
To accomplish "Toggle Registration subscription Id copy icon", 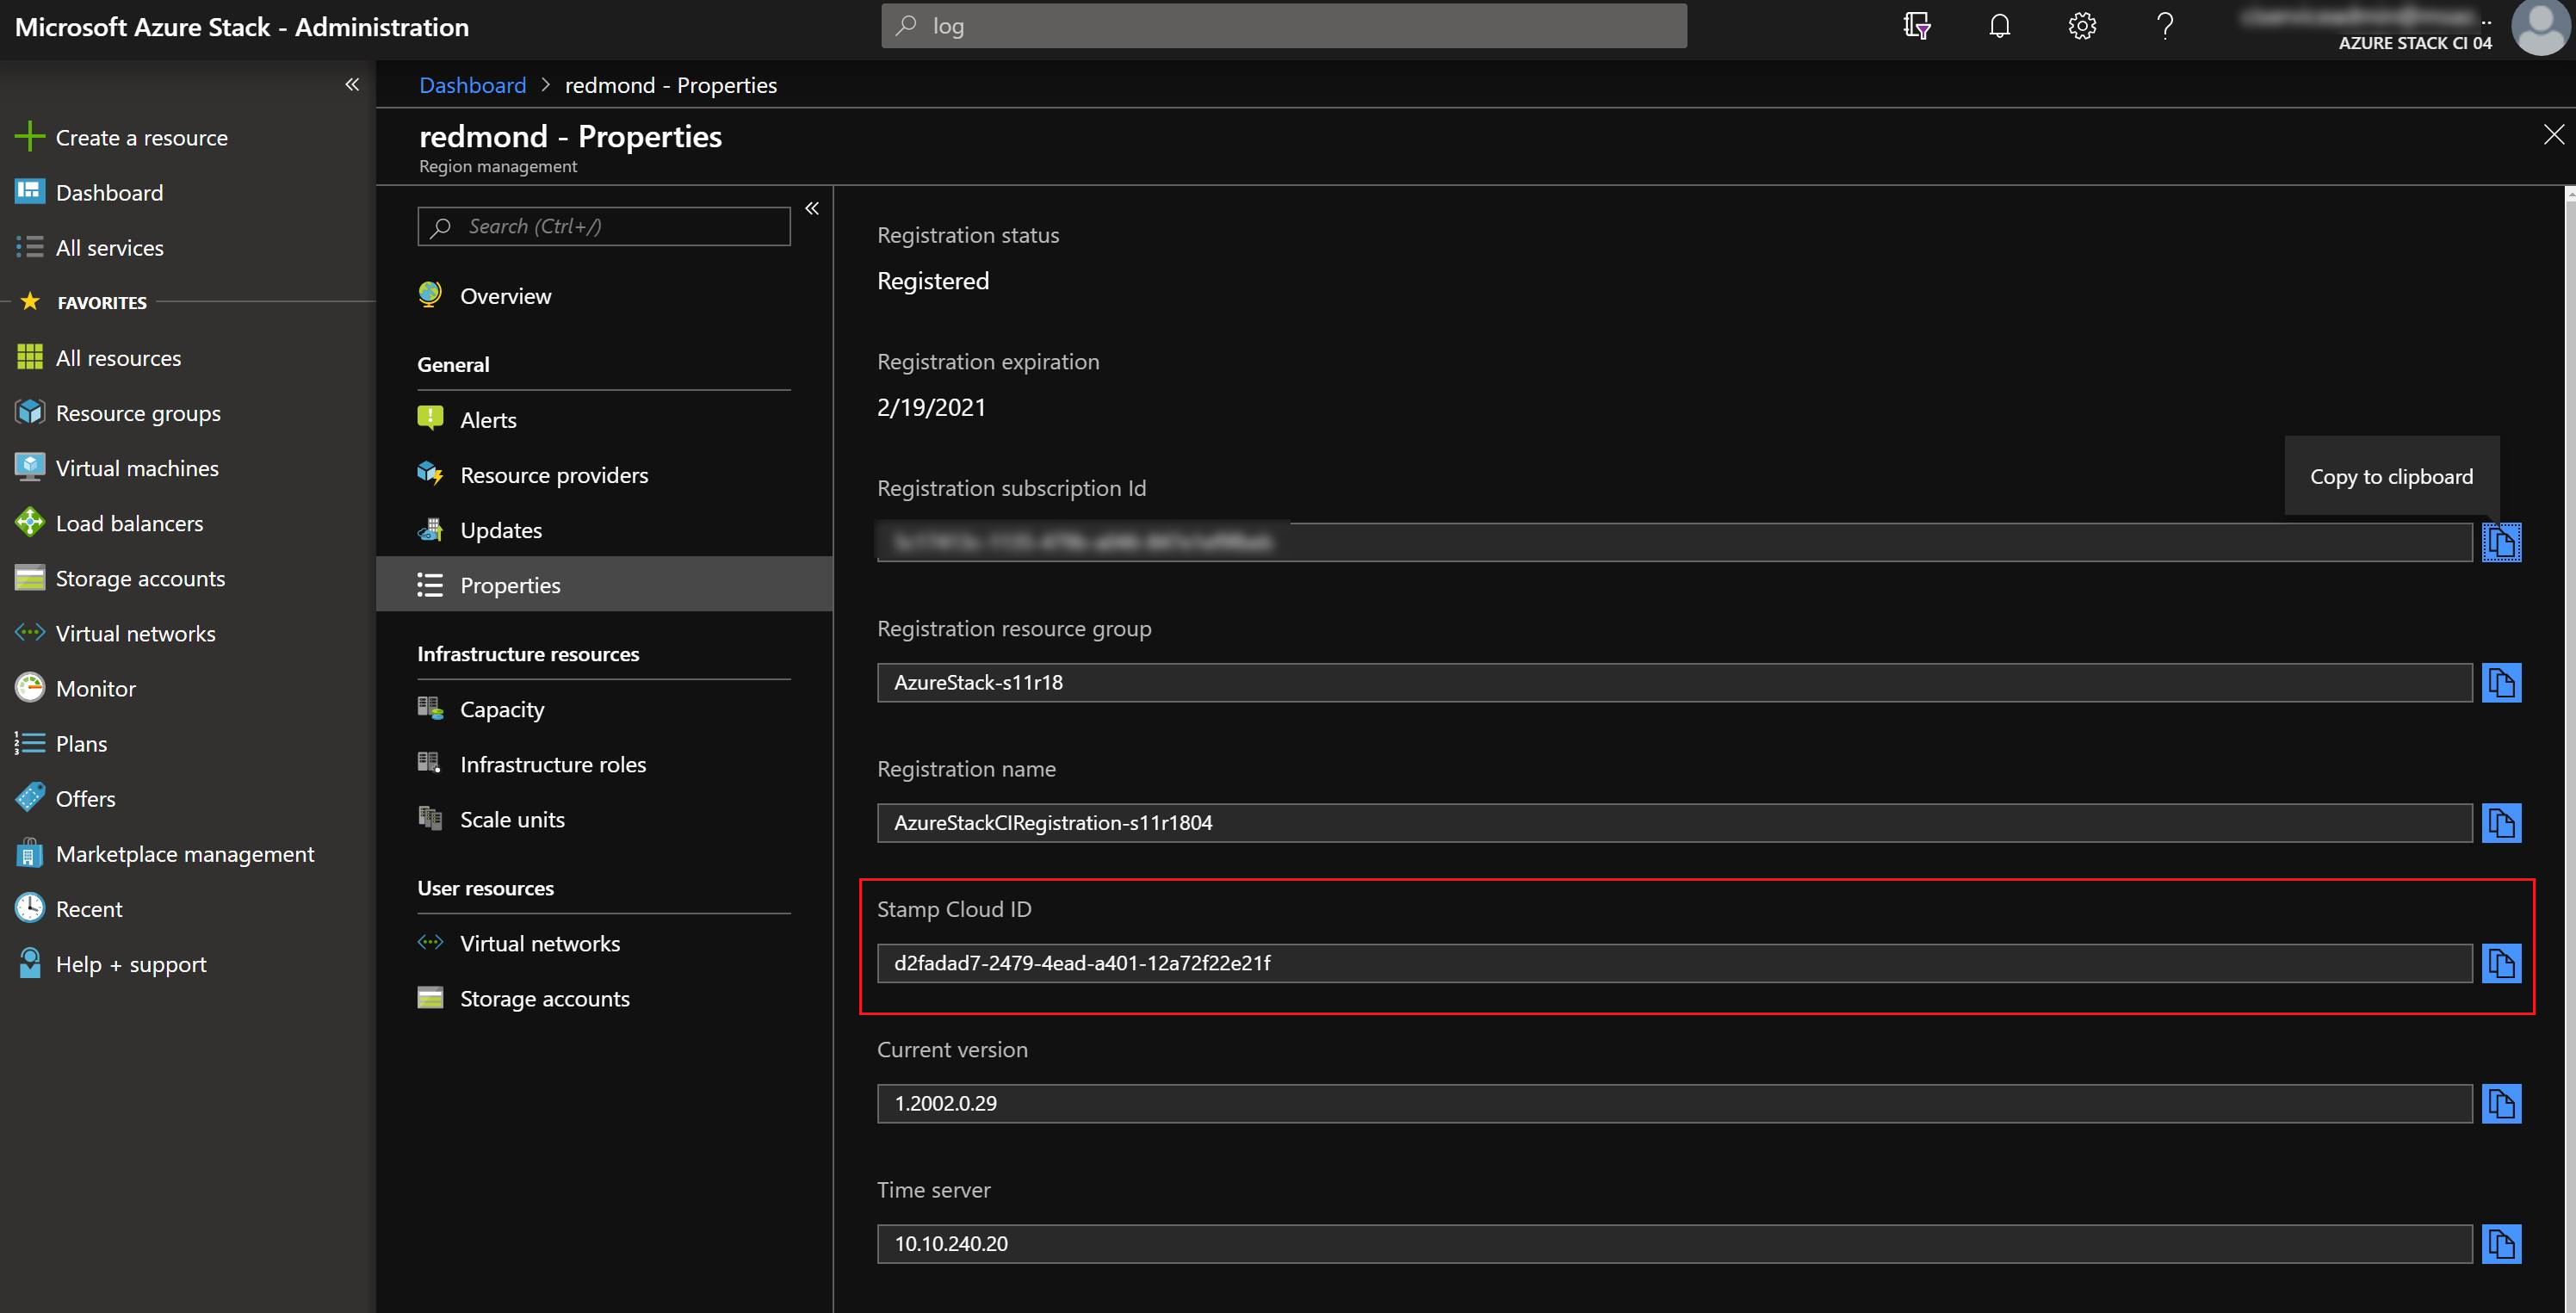I will (x=2504, y=541).
